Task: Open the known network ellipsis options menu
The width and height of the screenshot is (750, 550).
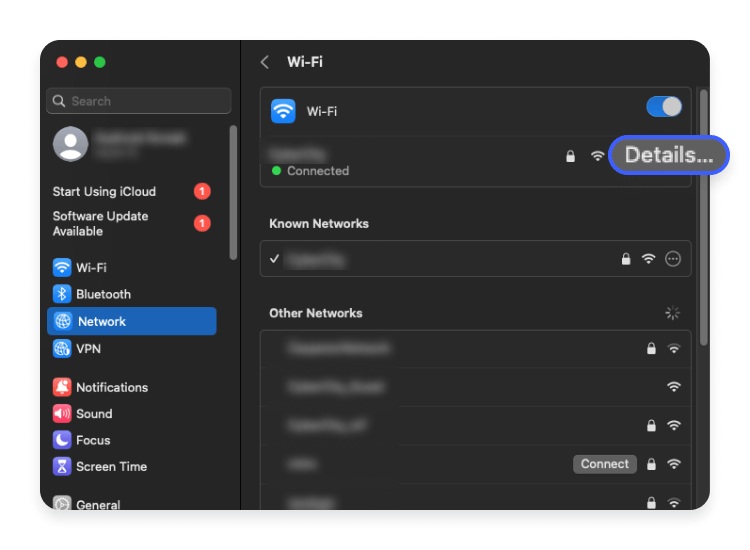Action: click(x=673, y=259)
